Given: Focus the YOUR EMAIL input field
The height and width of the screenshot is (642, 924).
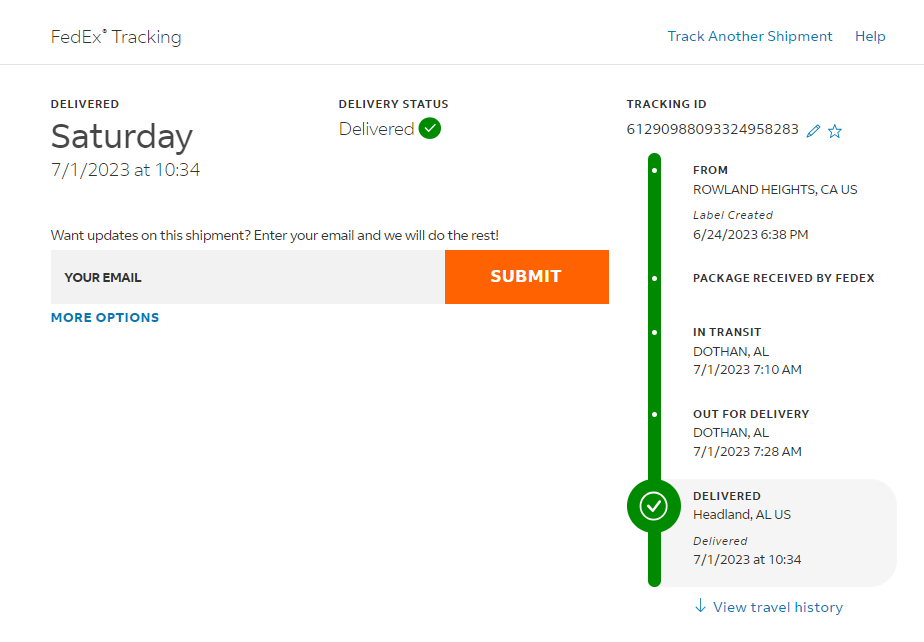Looking at the screenshot, I should [248, 277].
